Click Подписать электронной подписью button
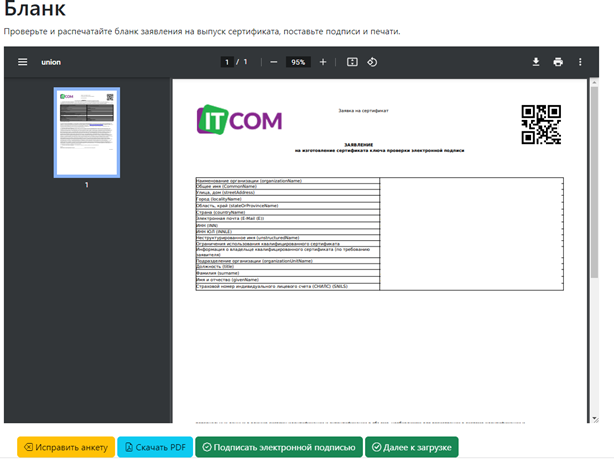Image resolution: width=614 pixels, height=459 pixels. 278,447
